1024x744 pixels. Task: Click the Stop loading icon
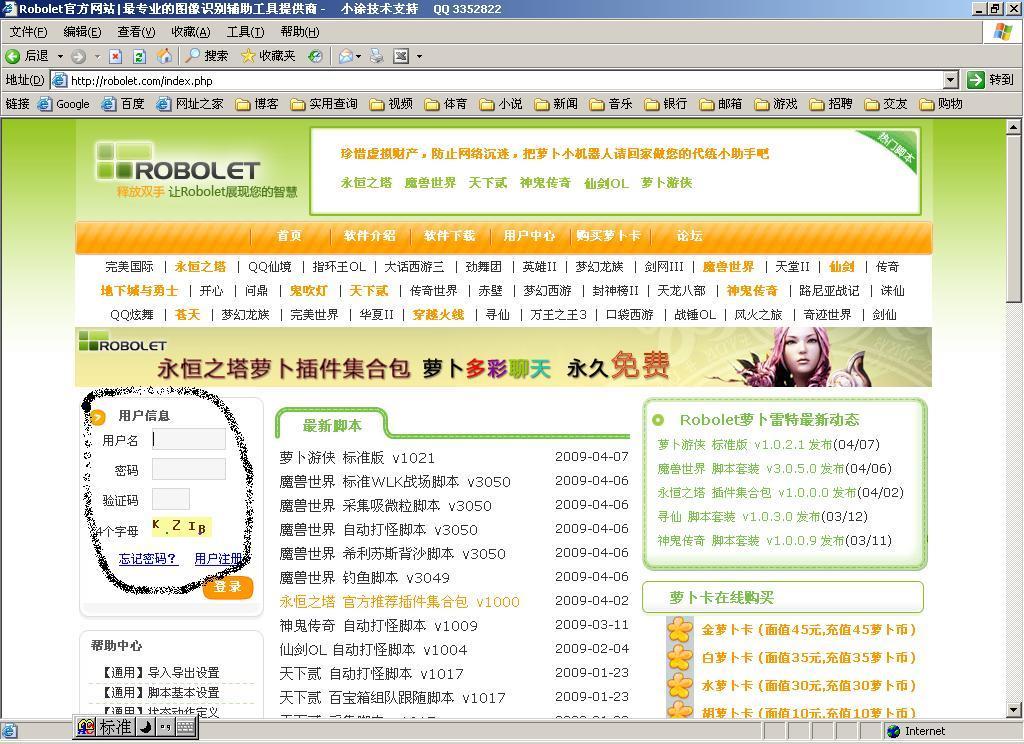(x=116, y=56)
